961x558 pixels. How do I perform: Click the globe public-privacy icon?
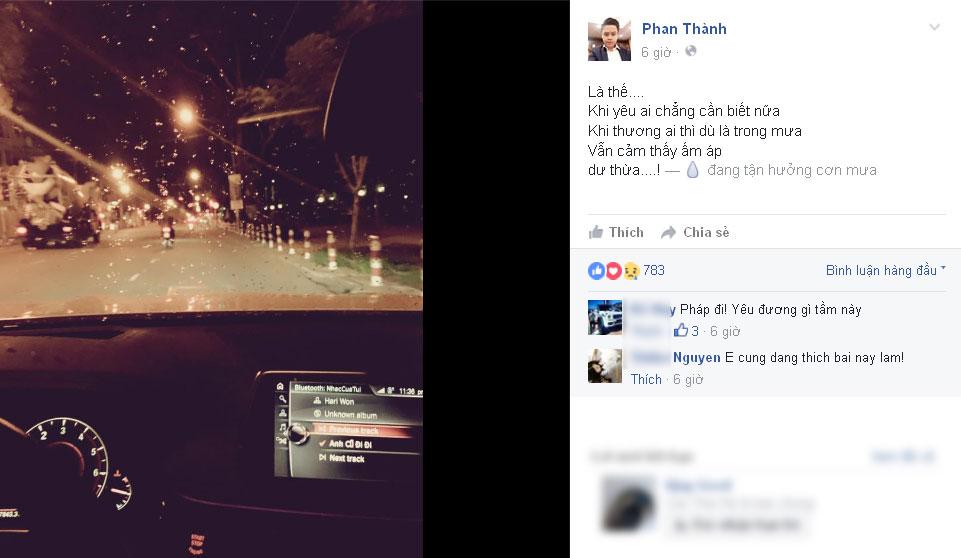tap(691, 52)
